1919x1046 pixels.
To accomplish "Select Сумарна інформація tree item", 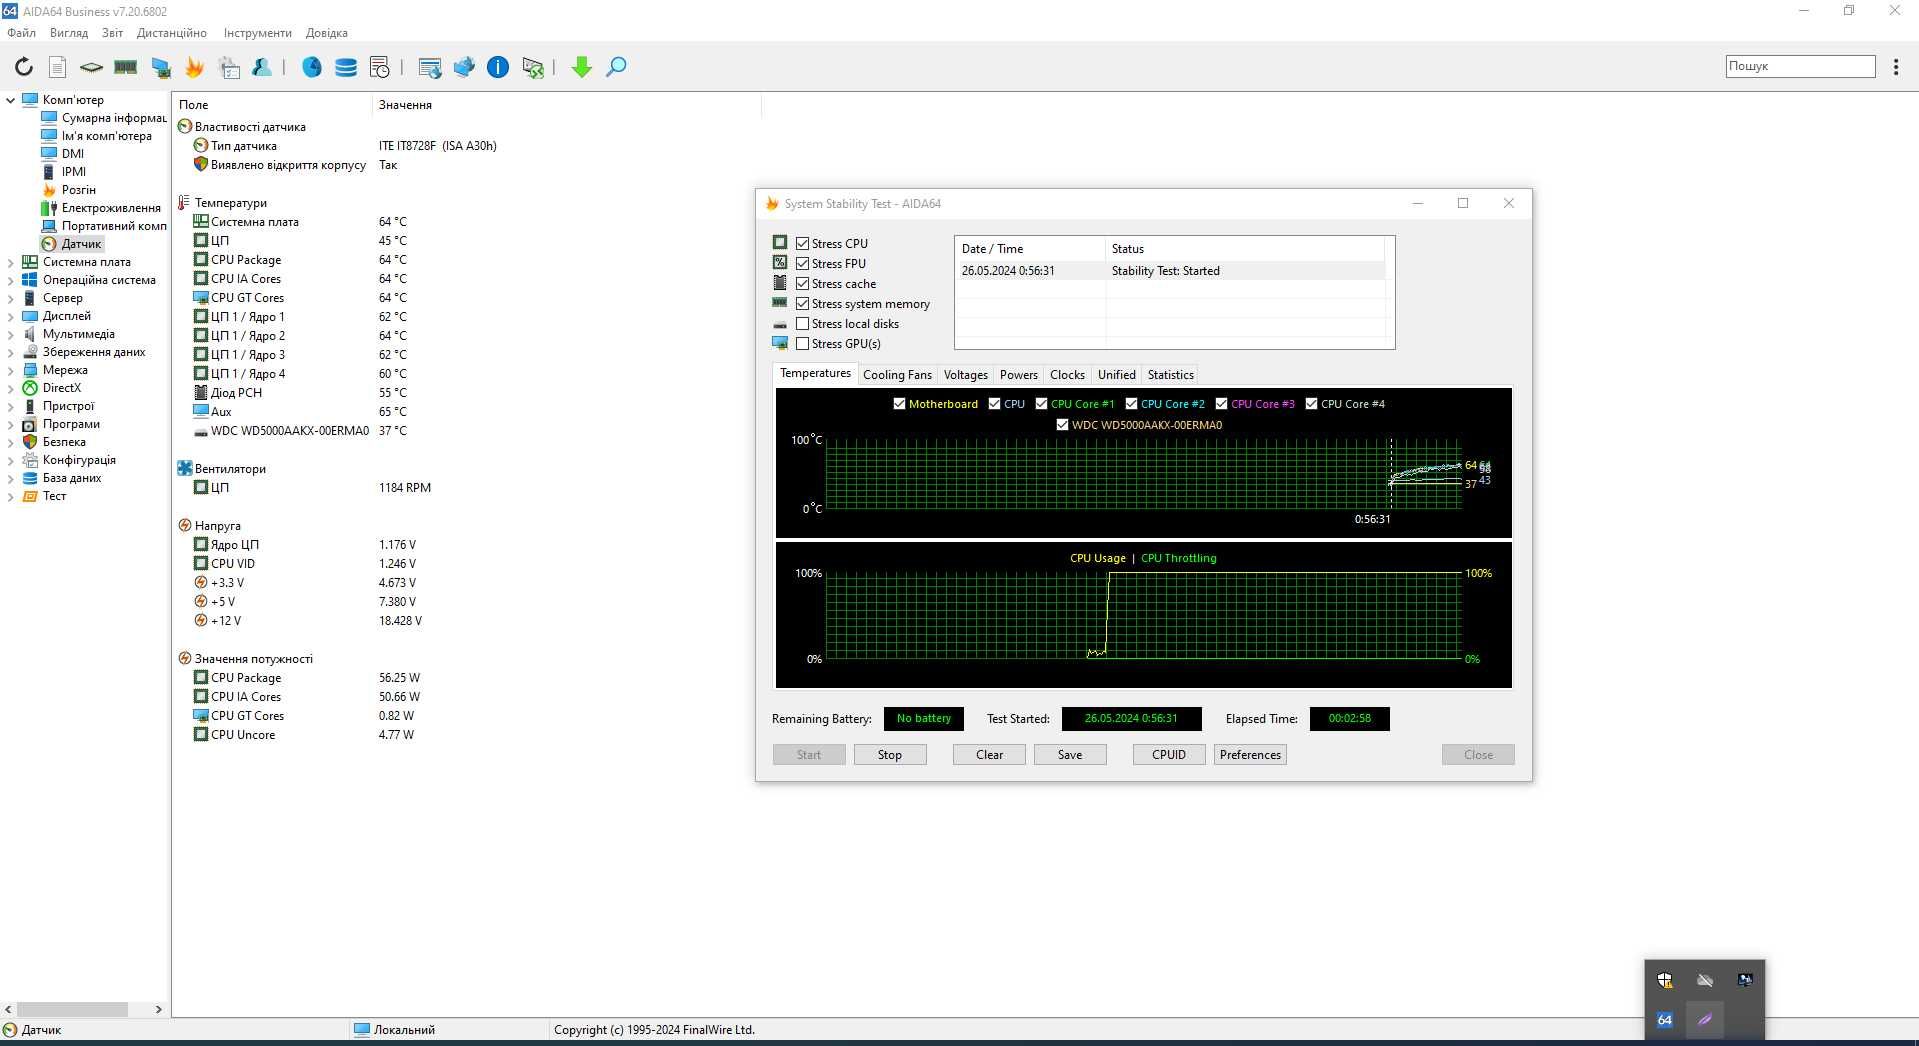I will (x=113, y=118).
